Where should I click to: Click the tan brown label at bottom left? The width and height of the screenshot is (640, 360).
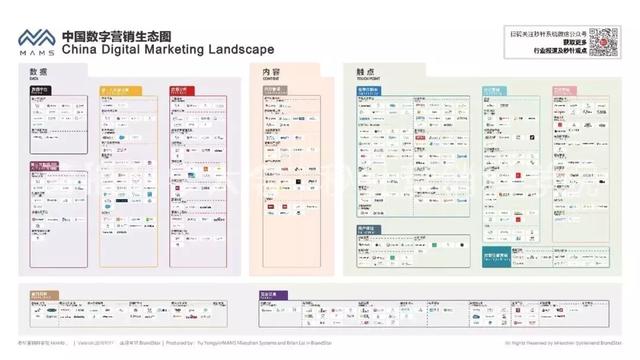[x=44, y=295]
